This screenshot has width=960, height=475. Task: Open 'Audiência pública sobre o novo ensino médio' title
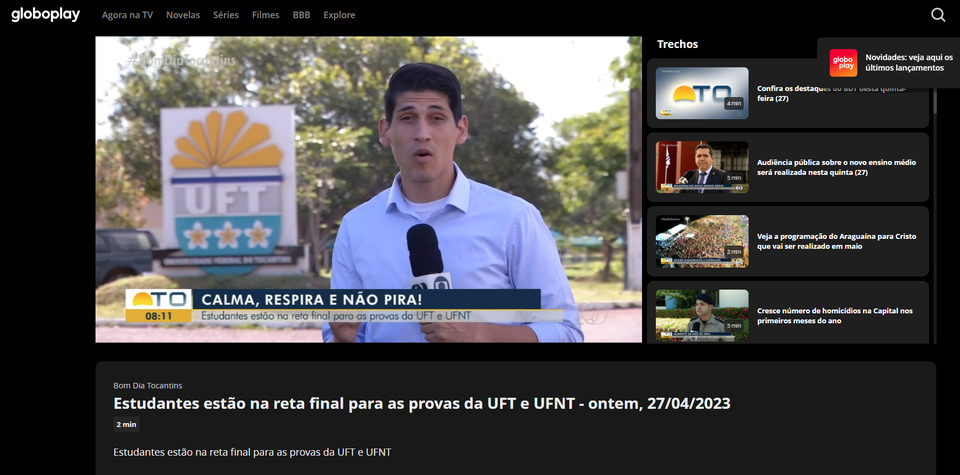[836, 167]
